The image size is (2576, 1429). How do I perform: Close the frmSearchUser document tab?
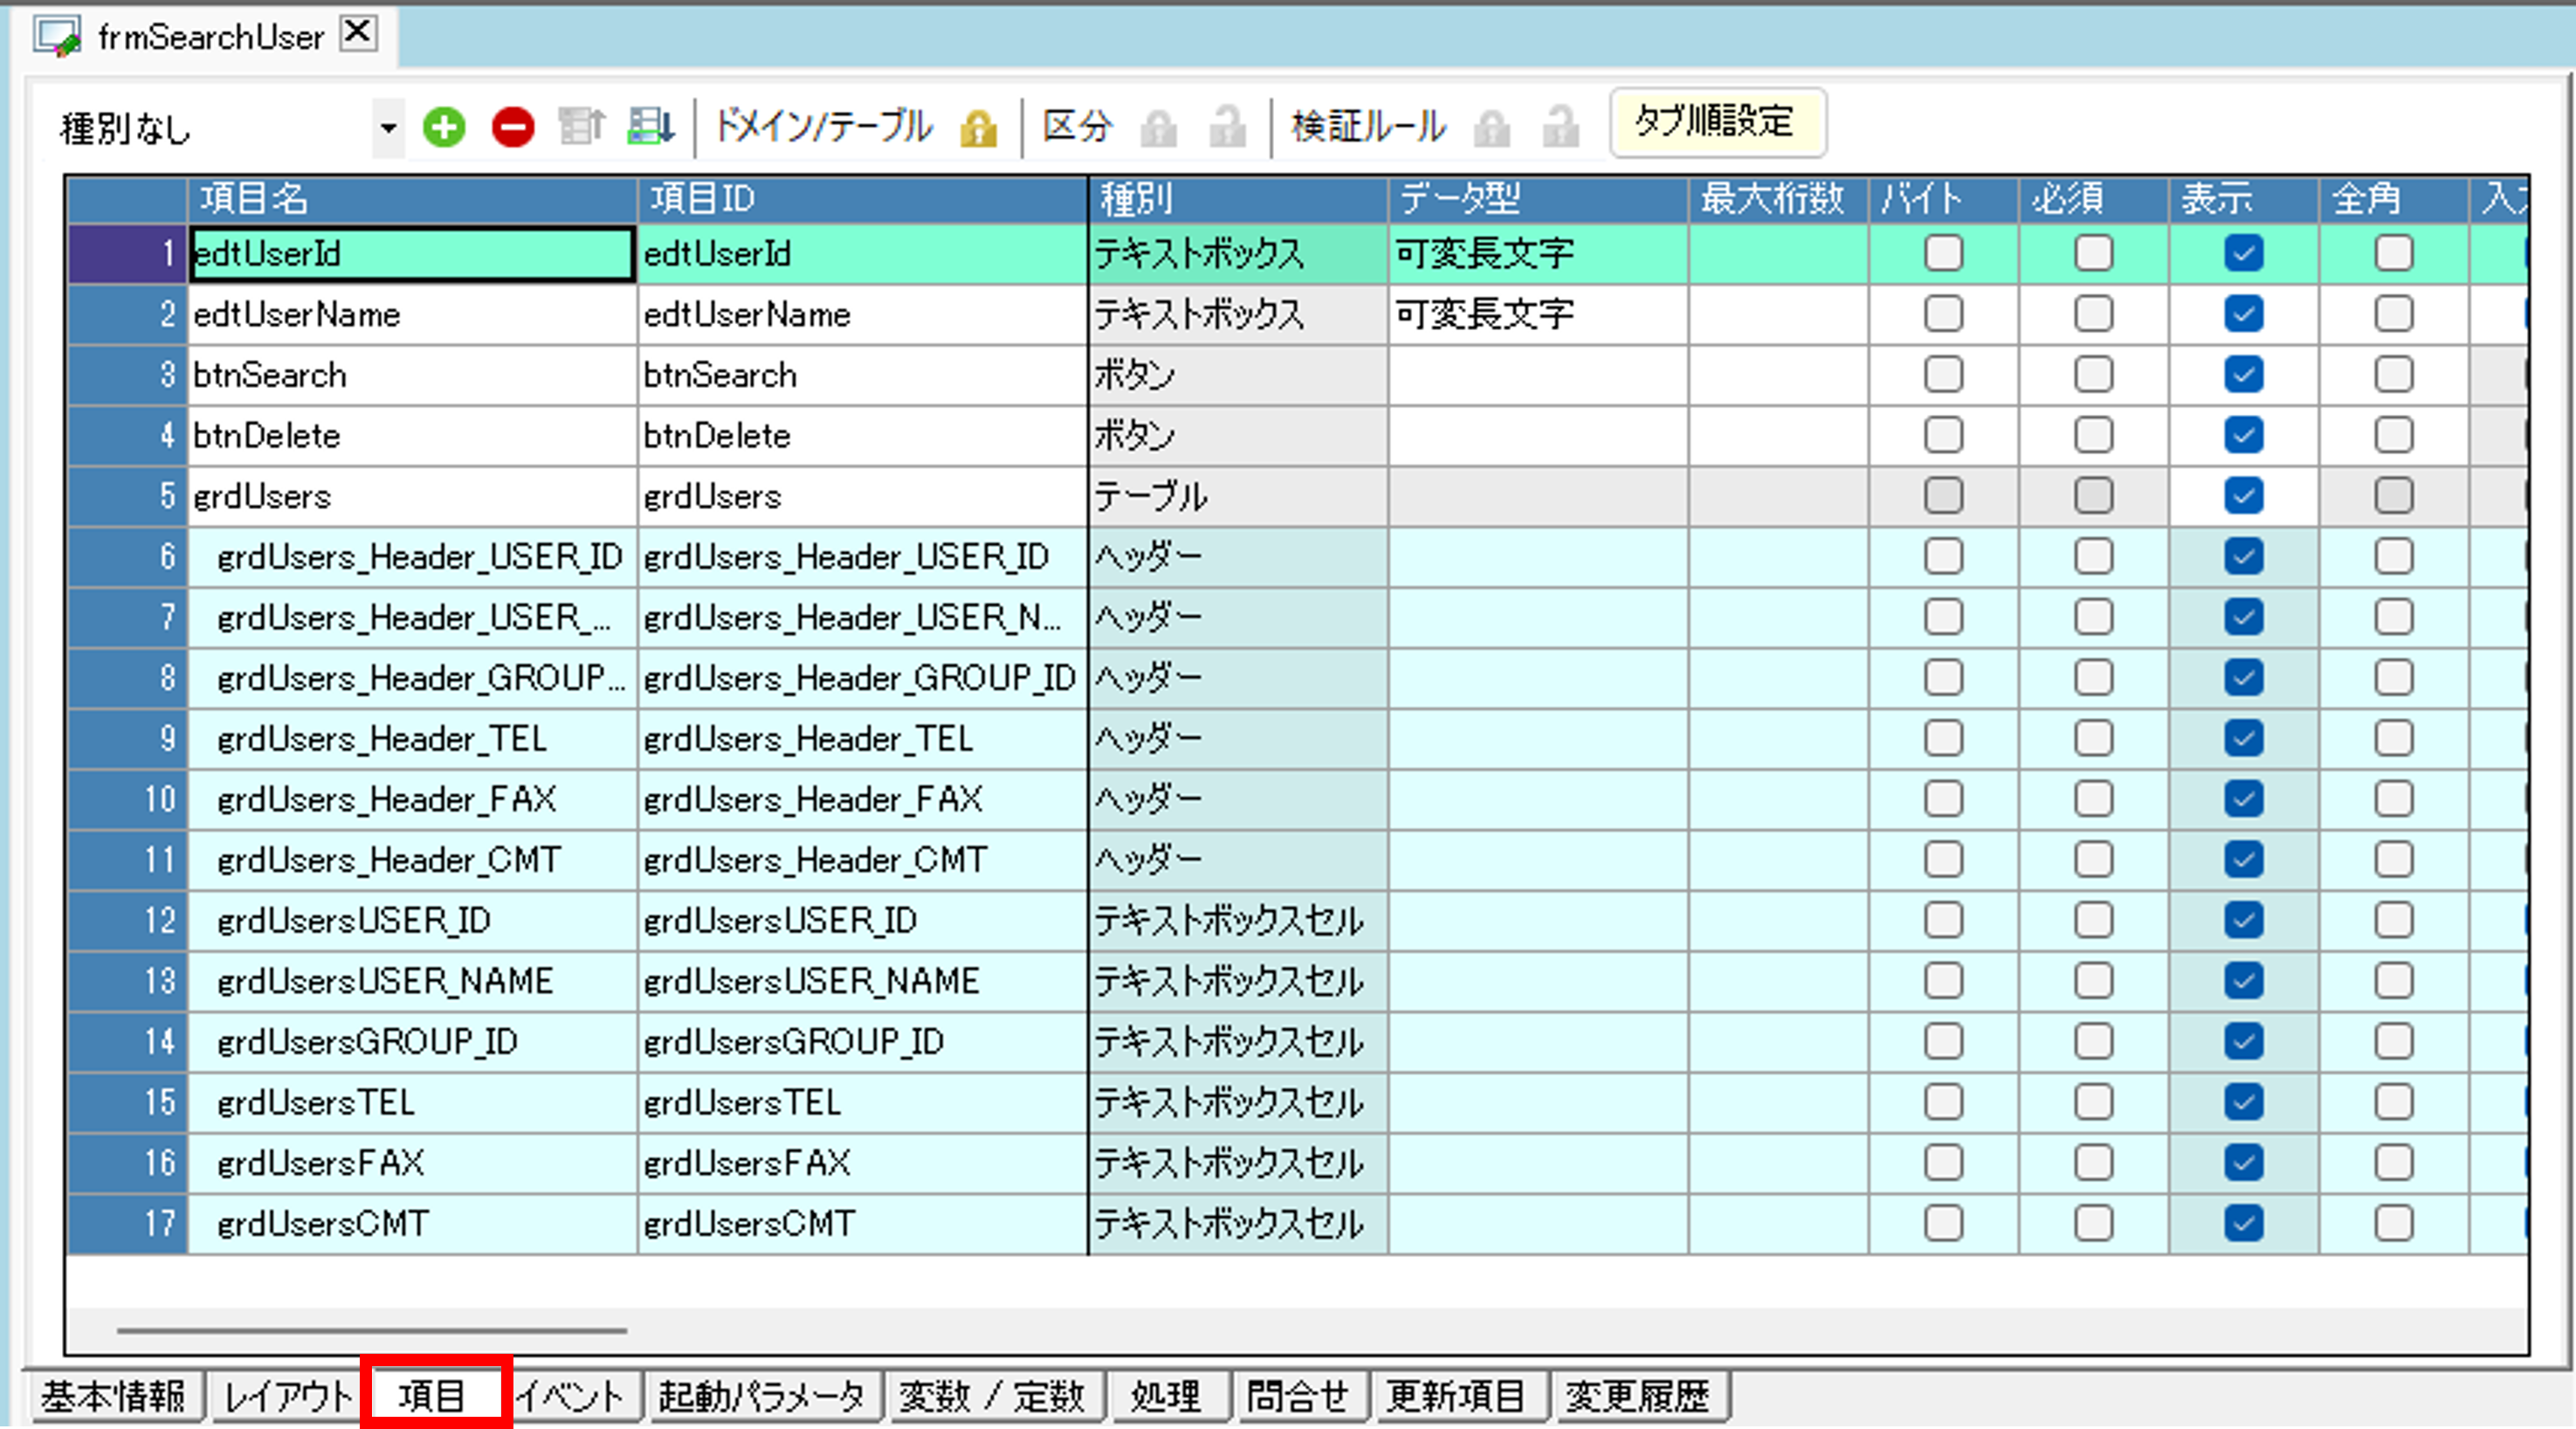358,34
